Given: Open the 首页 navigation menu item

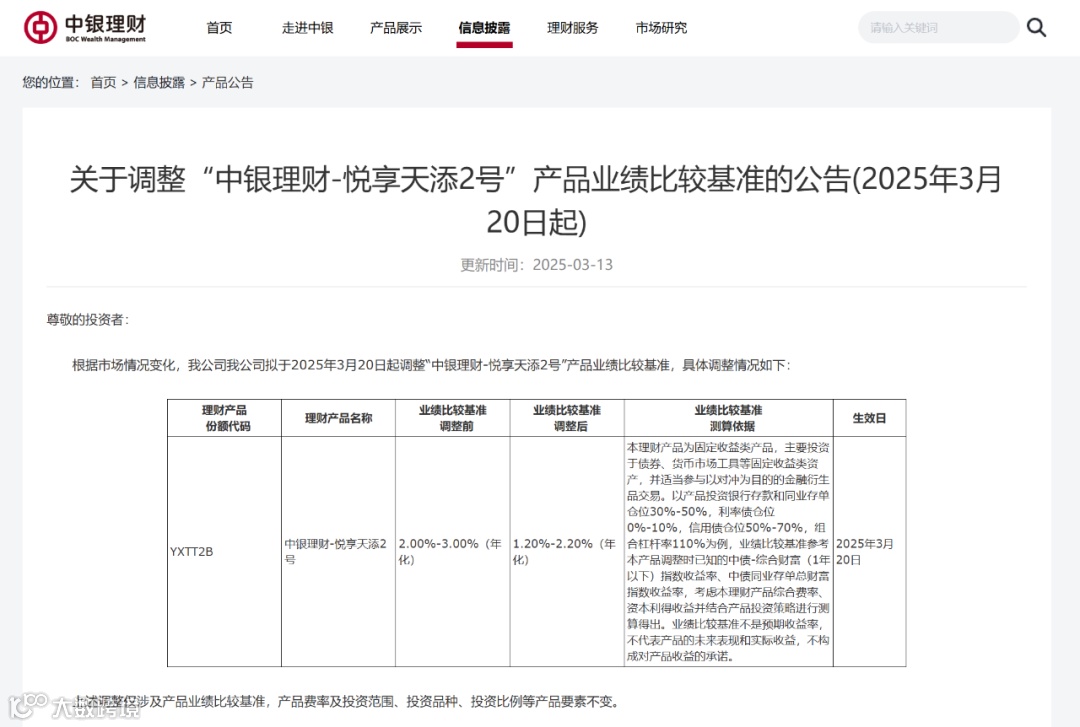Looking at the screenshot, I should [x=219, y=28].
